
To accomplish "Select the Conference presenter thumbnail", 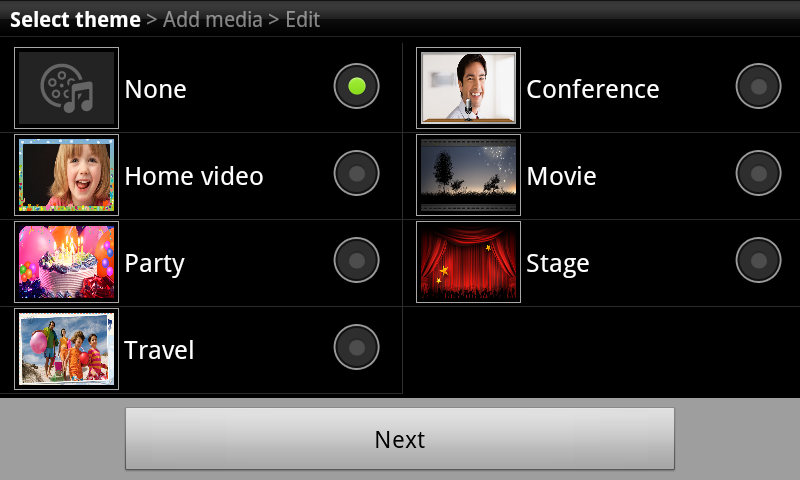I will click(469, 89).
